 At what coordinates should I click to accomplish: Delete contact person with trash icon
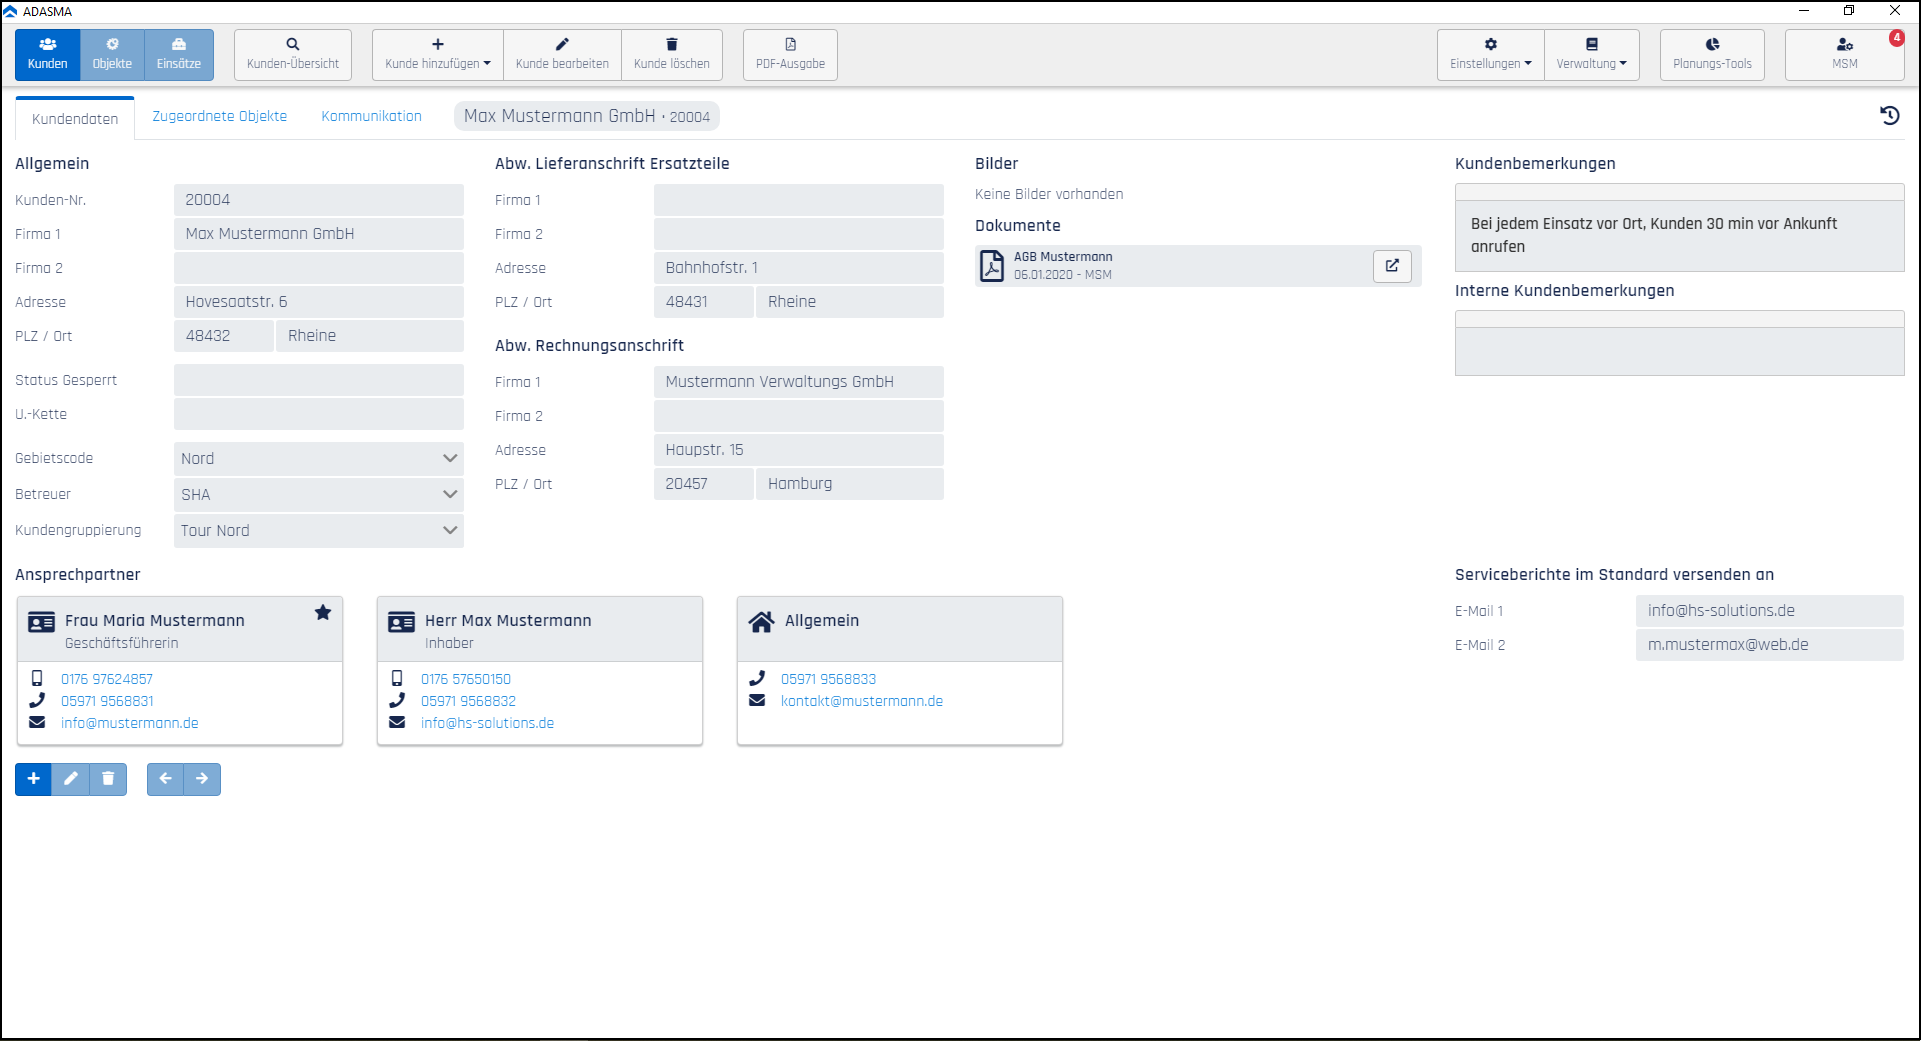tap(108, 779)
